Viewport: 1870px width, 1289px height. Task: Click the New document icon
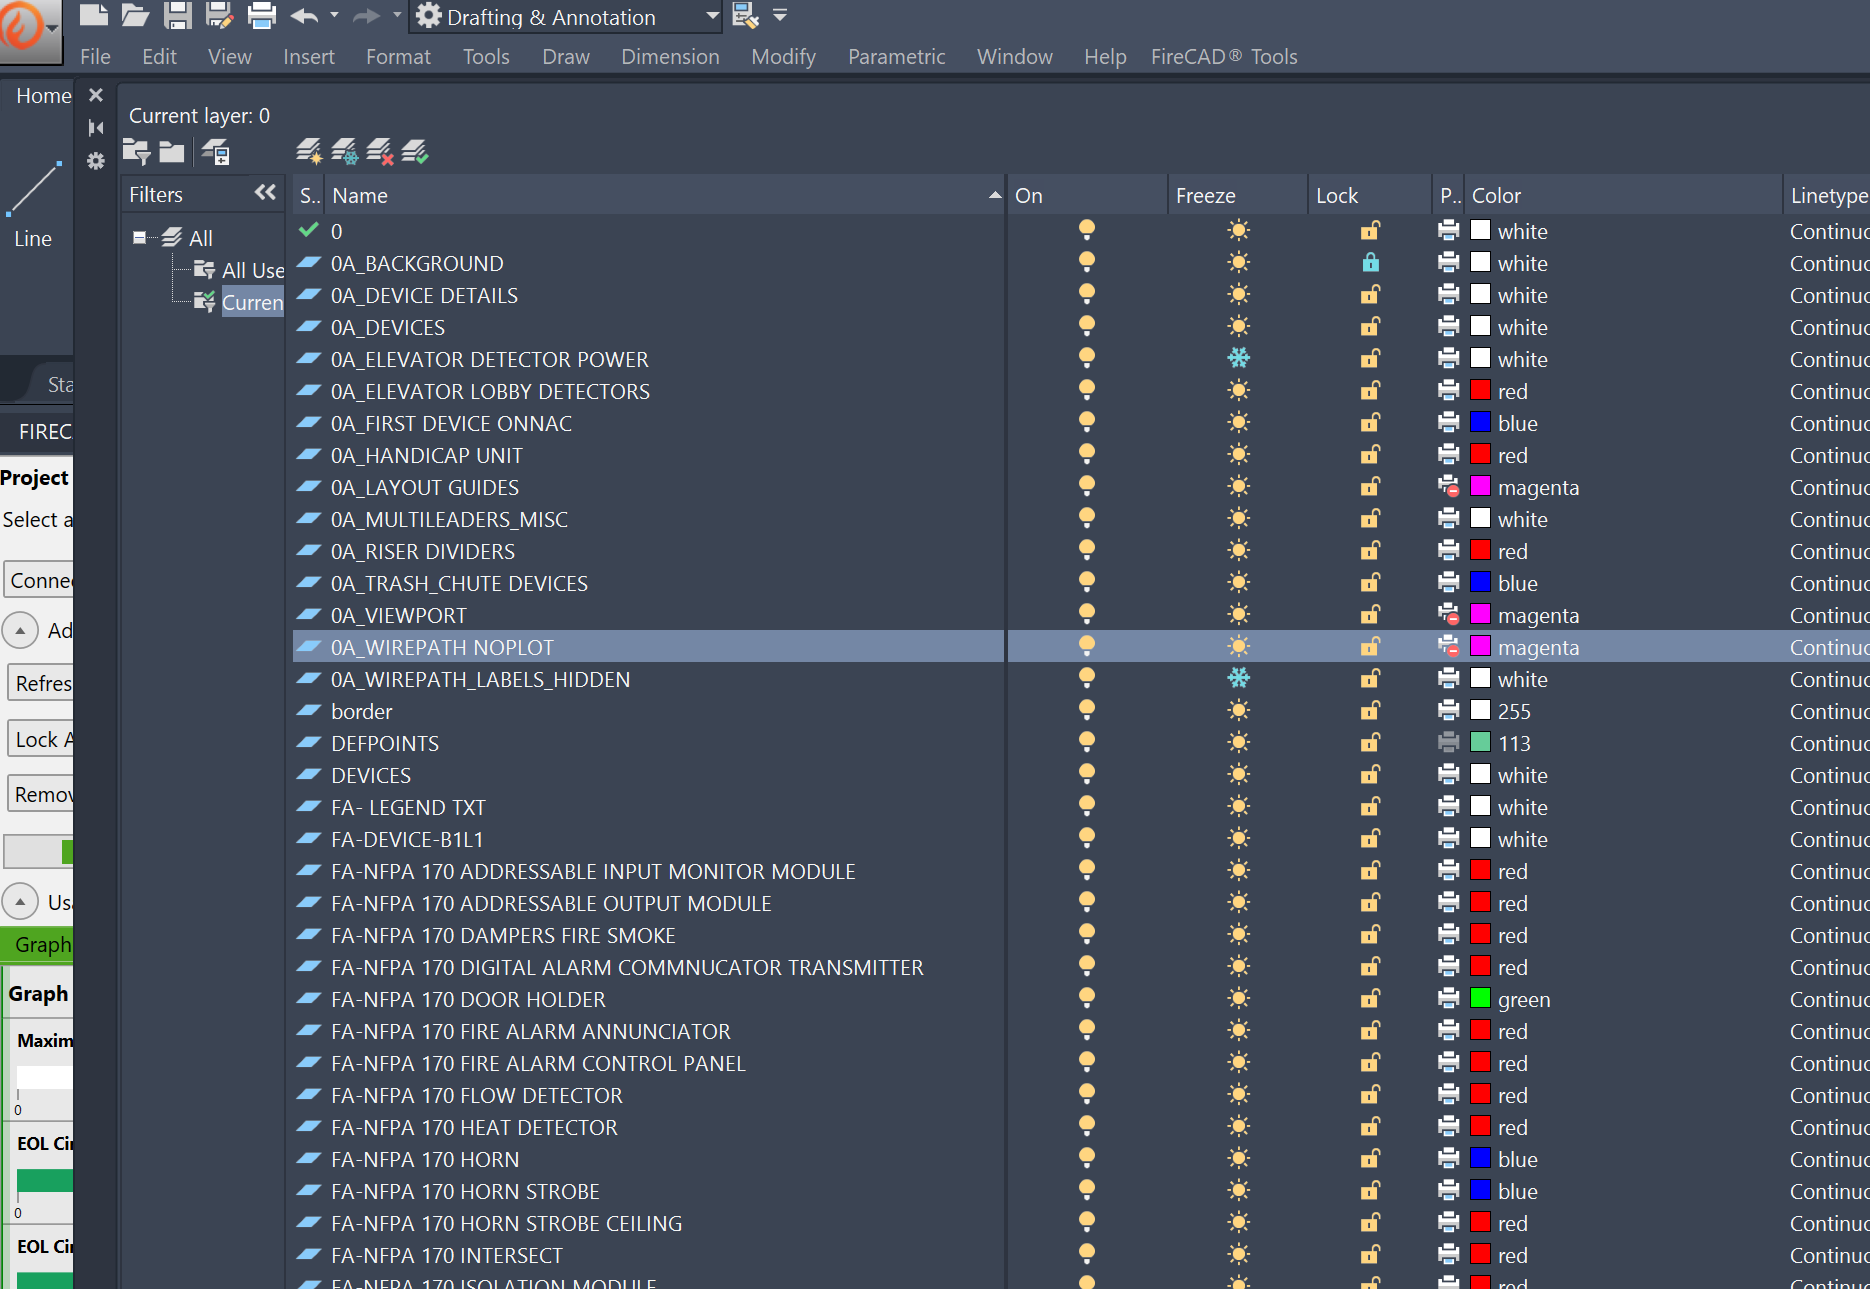pyautogui.click(x=93, y=15)
